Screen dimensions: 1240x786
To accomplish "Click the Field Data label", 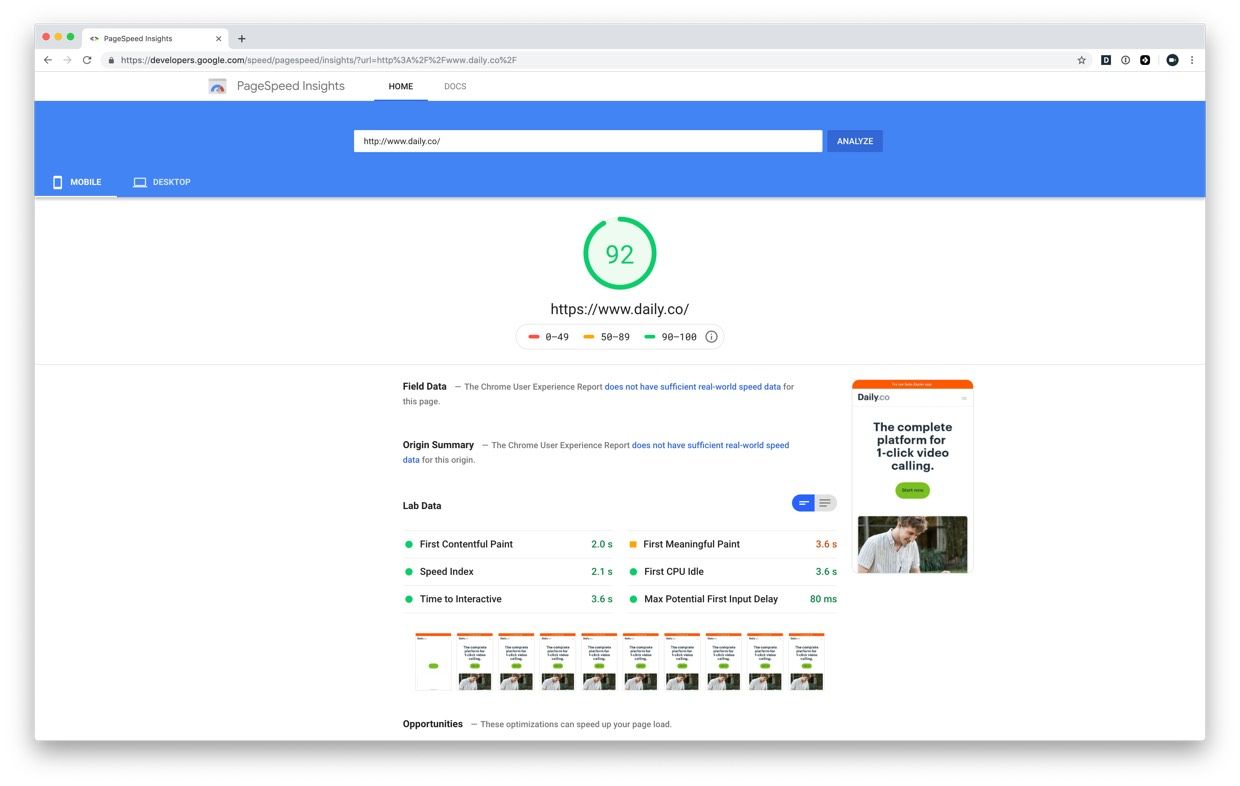I will tap(425, 386).
